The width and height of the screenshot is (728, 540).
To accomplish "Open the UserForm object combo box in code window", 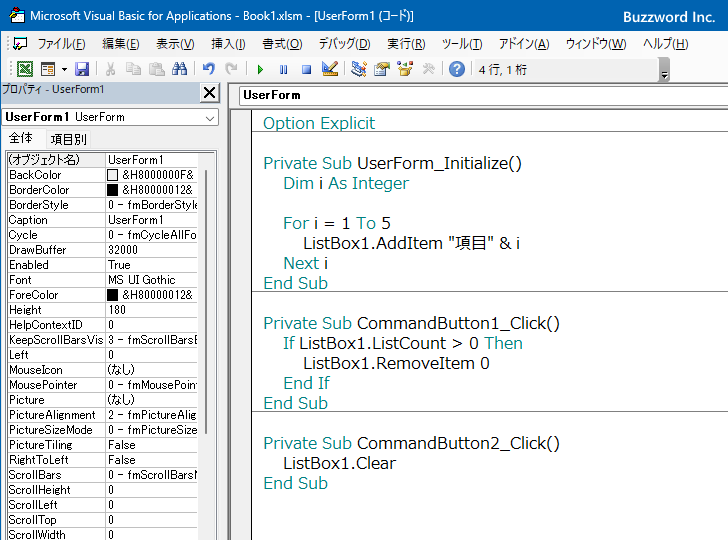I will coord(483,95).
